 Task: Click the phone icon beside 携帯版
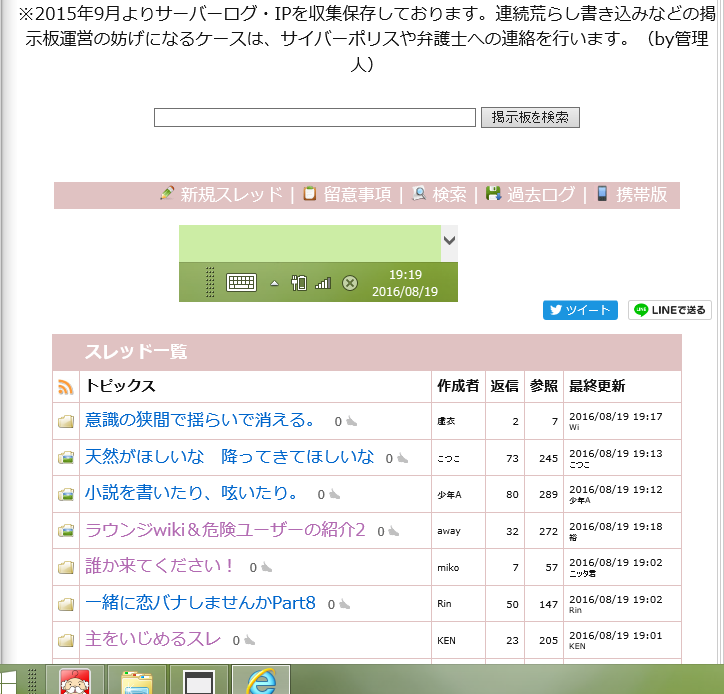[x=603, y=194]
